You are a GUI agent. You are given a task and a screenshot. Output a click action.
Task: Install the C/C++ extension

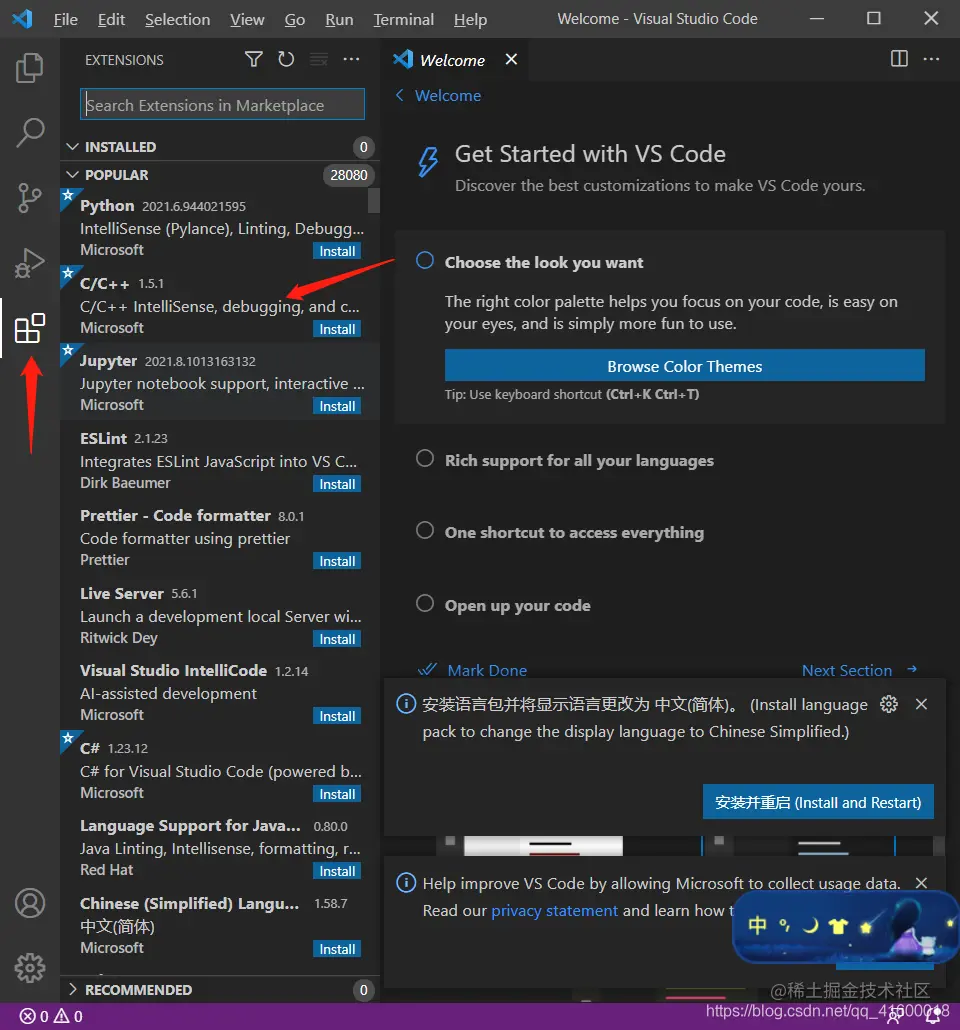[x=337, y=329]
